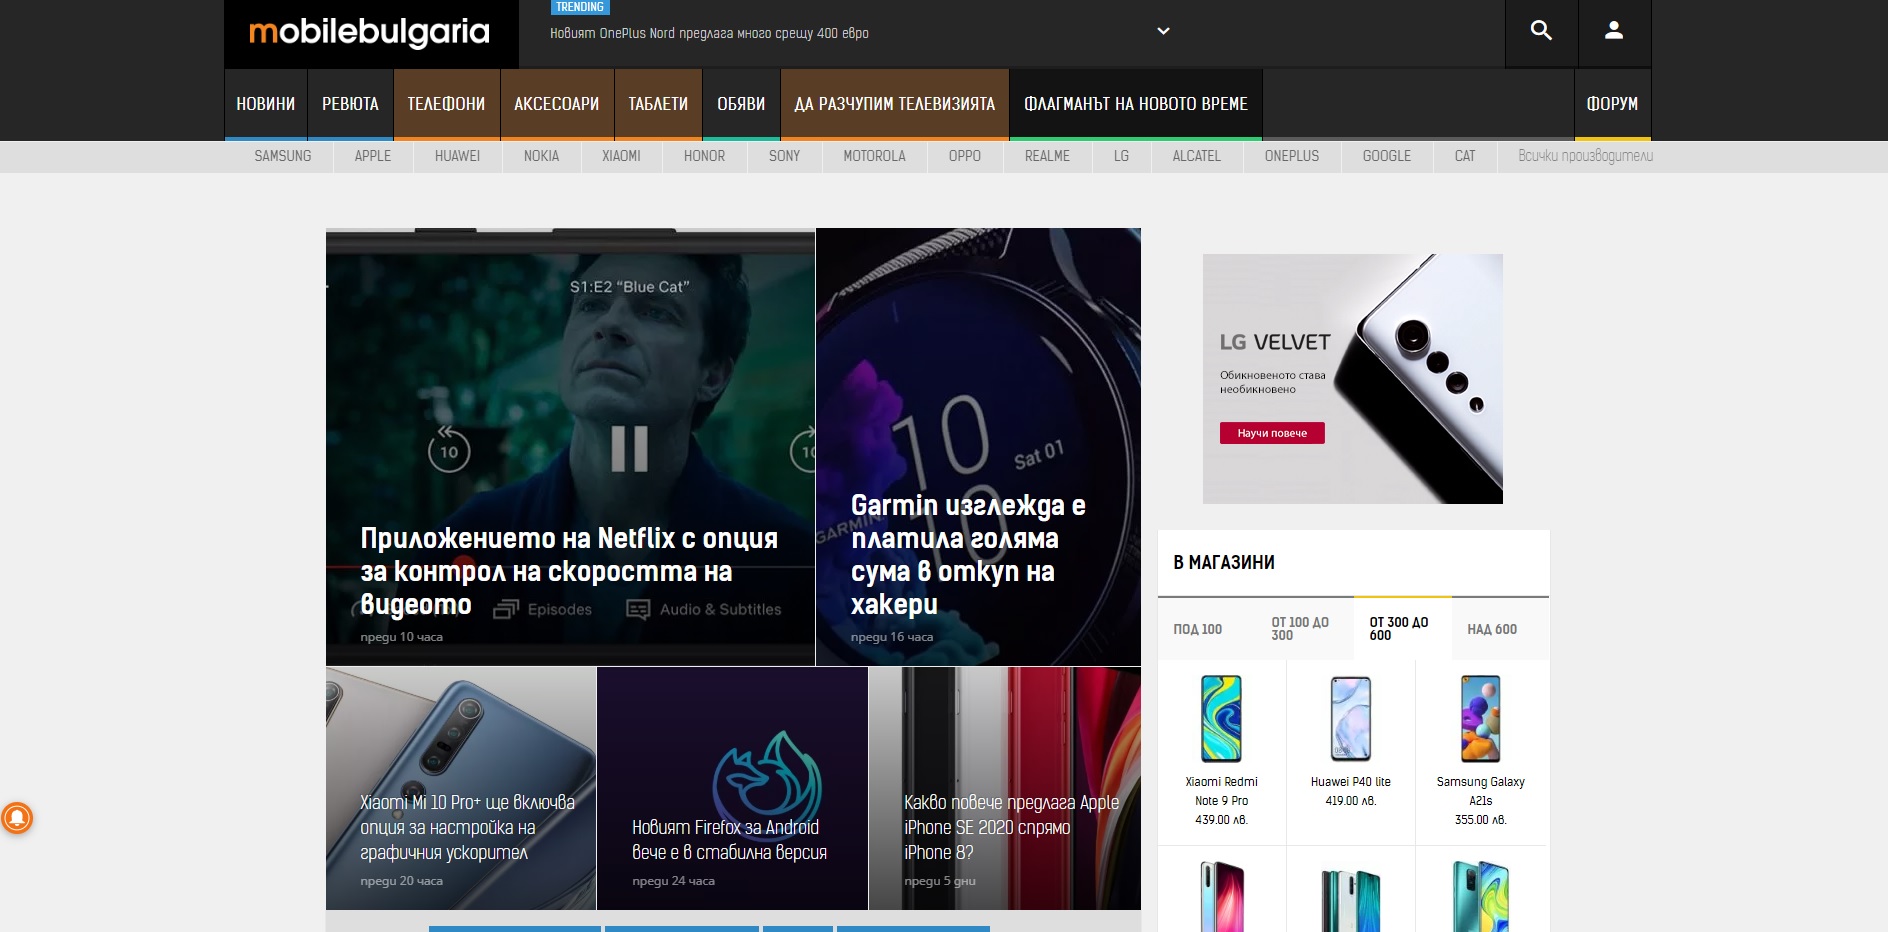Click the Huawei P40 lite name

1351,782
